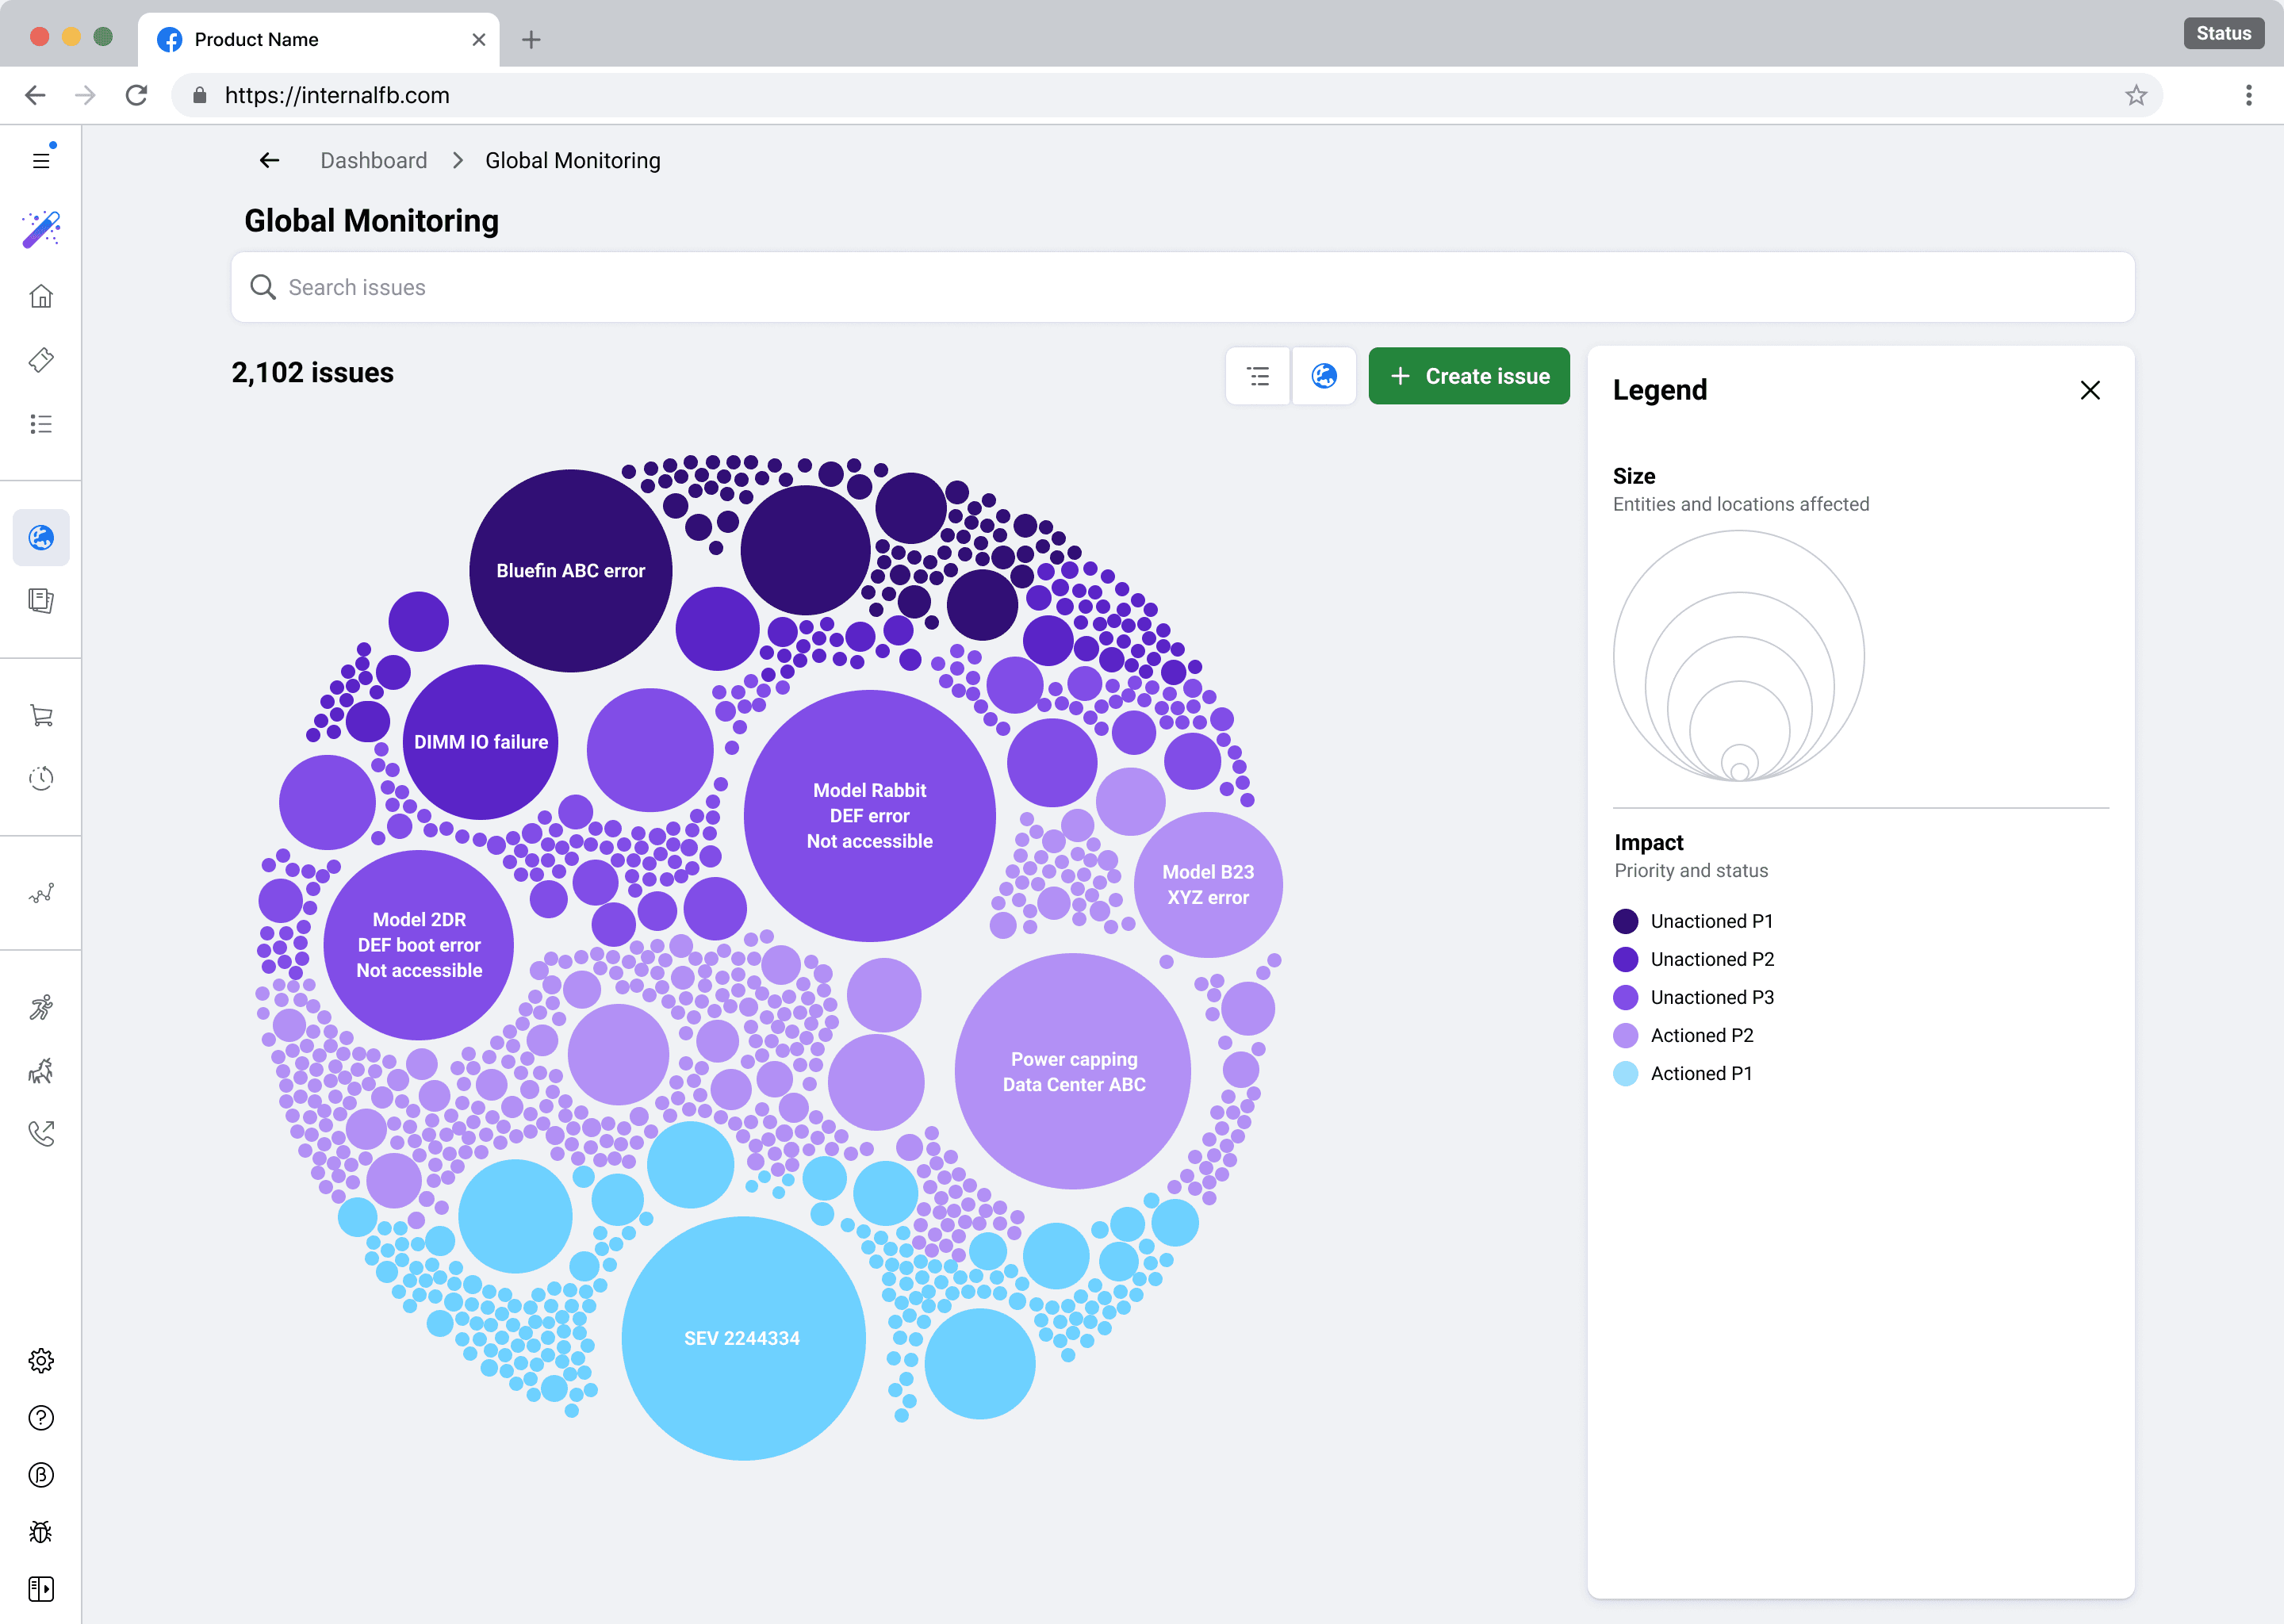
Task: Toggle the sidebar collapse panel icon
Action: tap(41, 1588)
